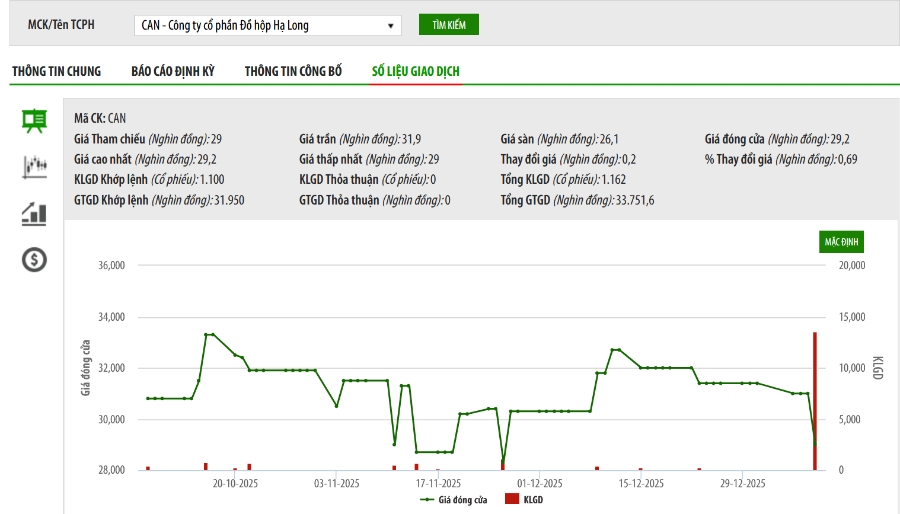This screenshot has width=900, height=514.
Task: Click the red KLGD legend color square
Action: point(511,498)
